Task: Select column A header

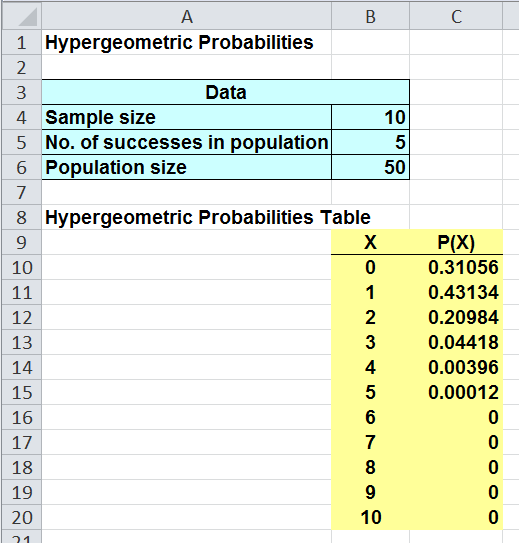Action: pos(187,16)
